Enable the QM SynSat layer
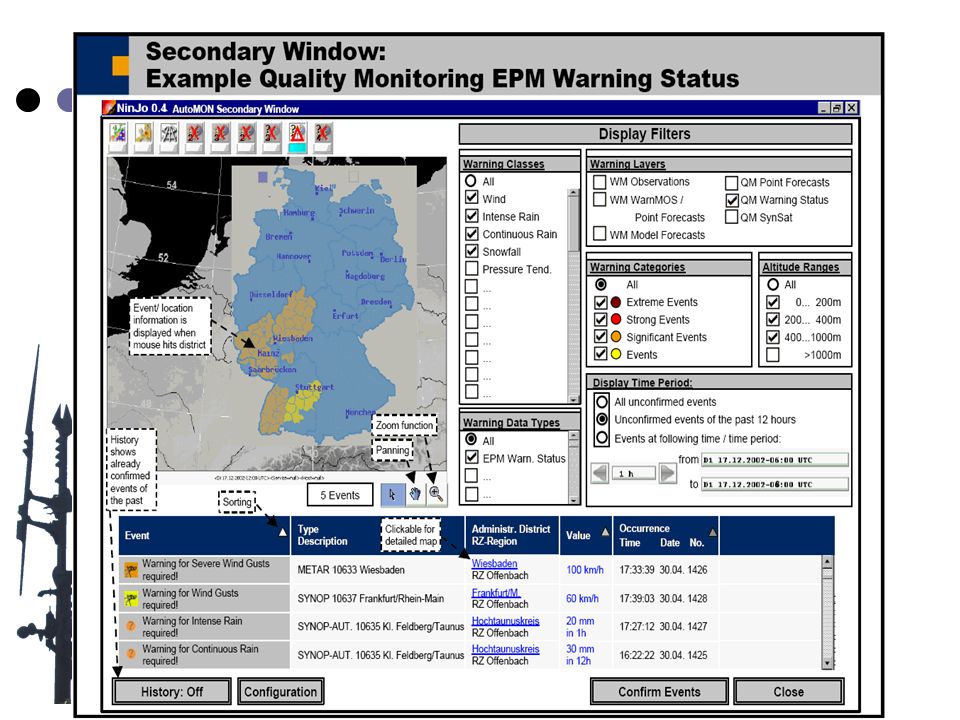960x720 pixels. pyautogui.click(x=731, y=217)
